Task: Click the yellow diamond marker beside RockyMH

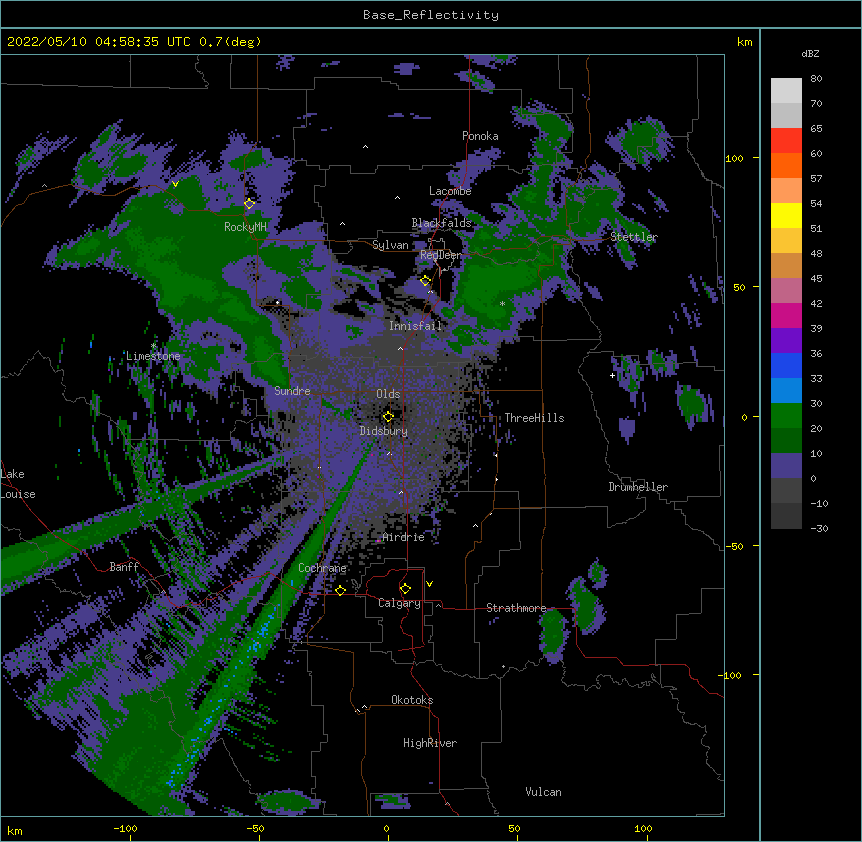Action: point(249,204)
